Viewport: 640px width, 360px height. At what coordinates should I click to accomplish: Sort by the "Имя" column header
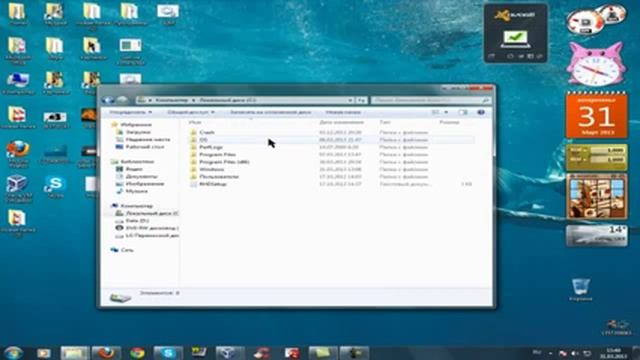[x=195, y=122]
